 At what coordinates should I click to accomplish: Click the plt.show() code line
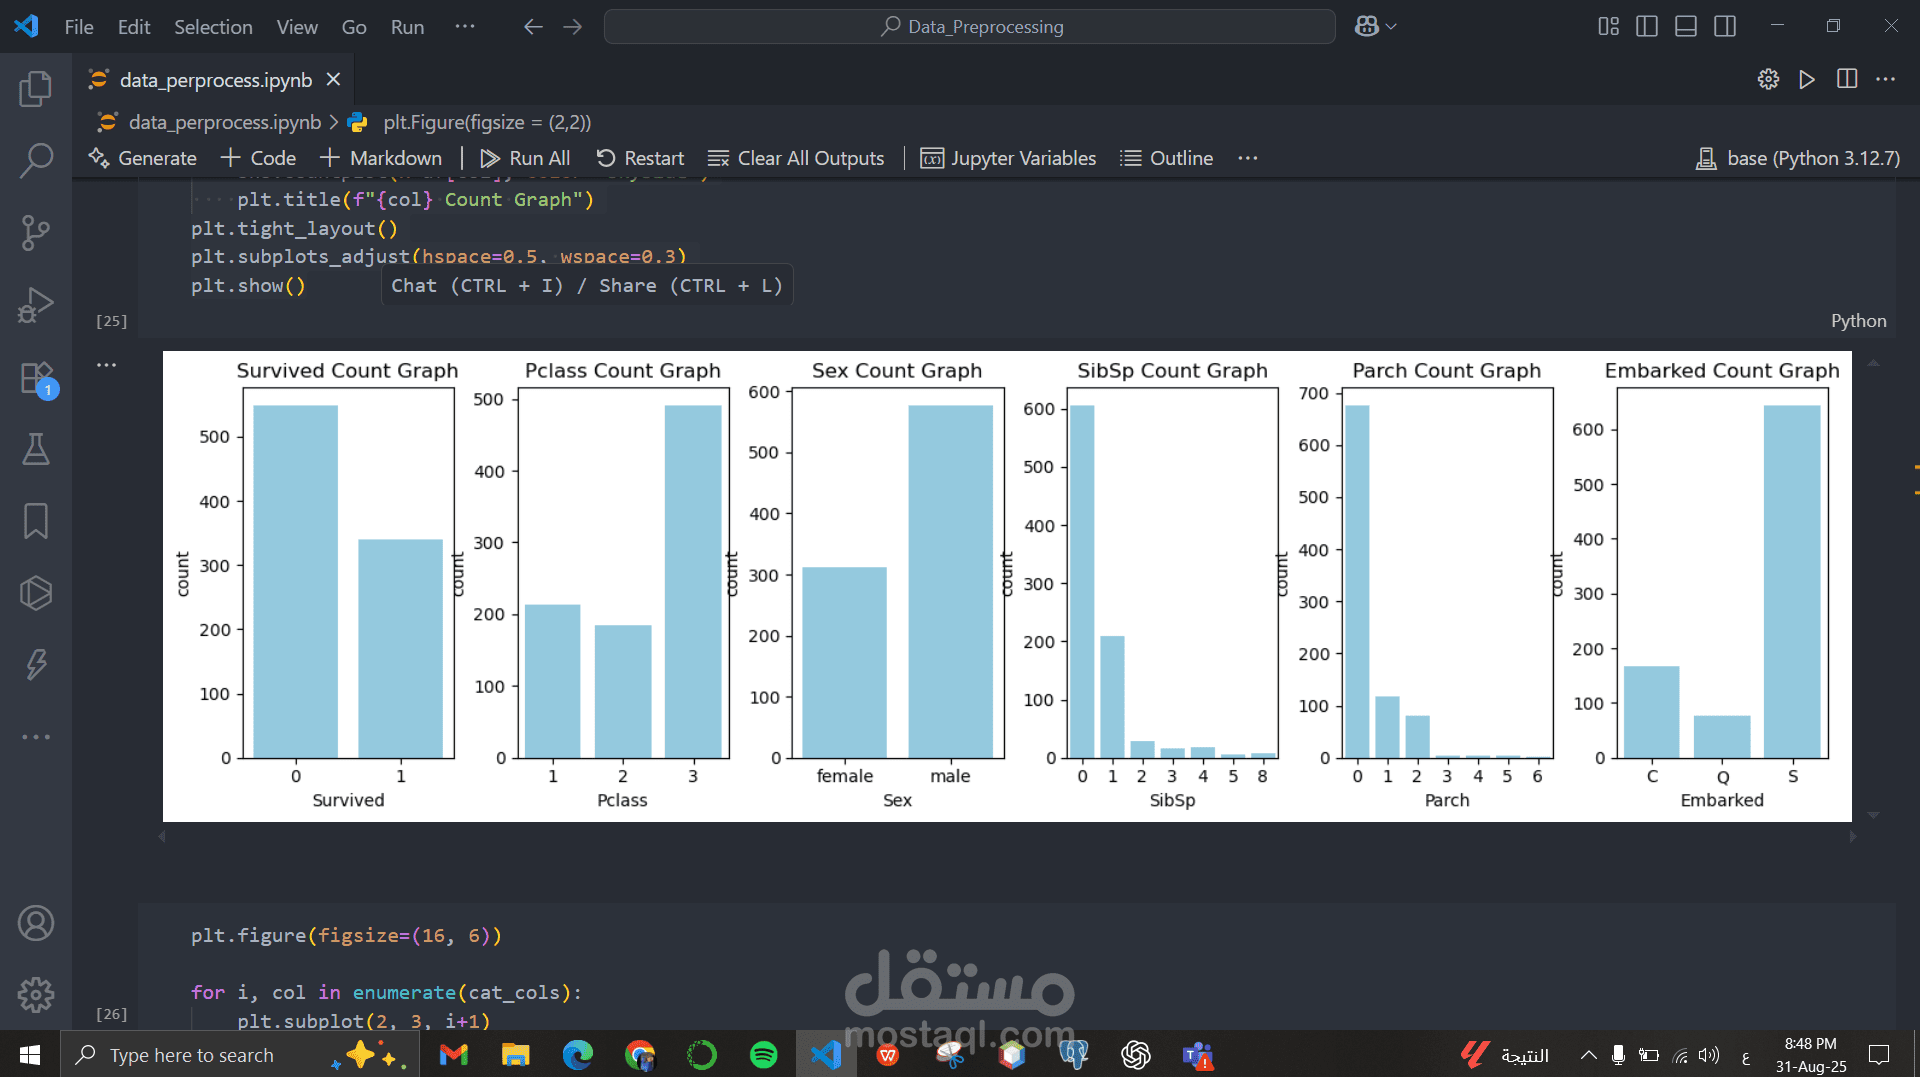click(248, 286)
